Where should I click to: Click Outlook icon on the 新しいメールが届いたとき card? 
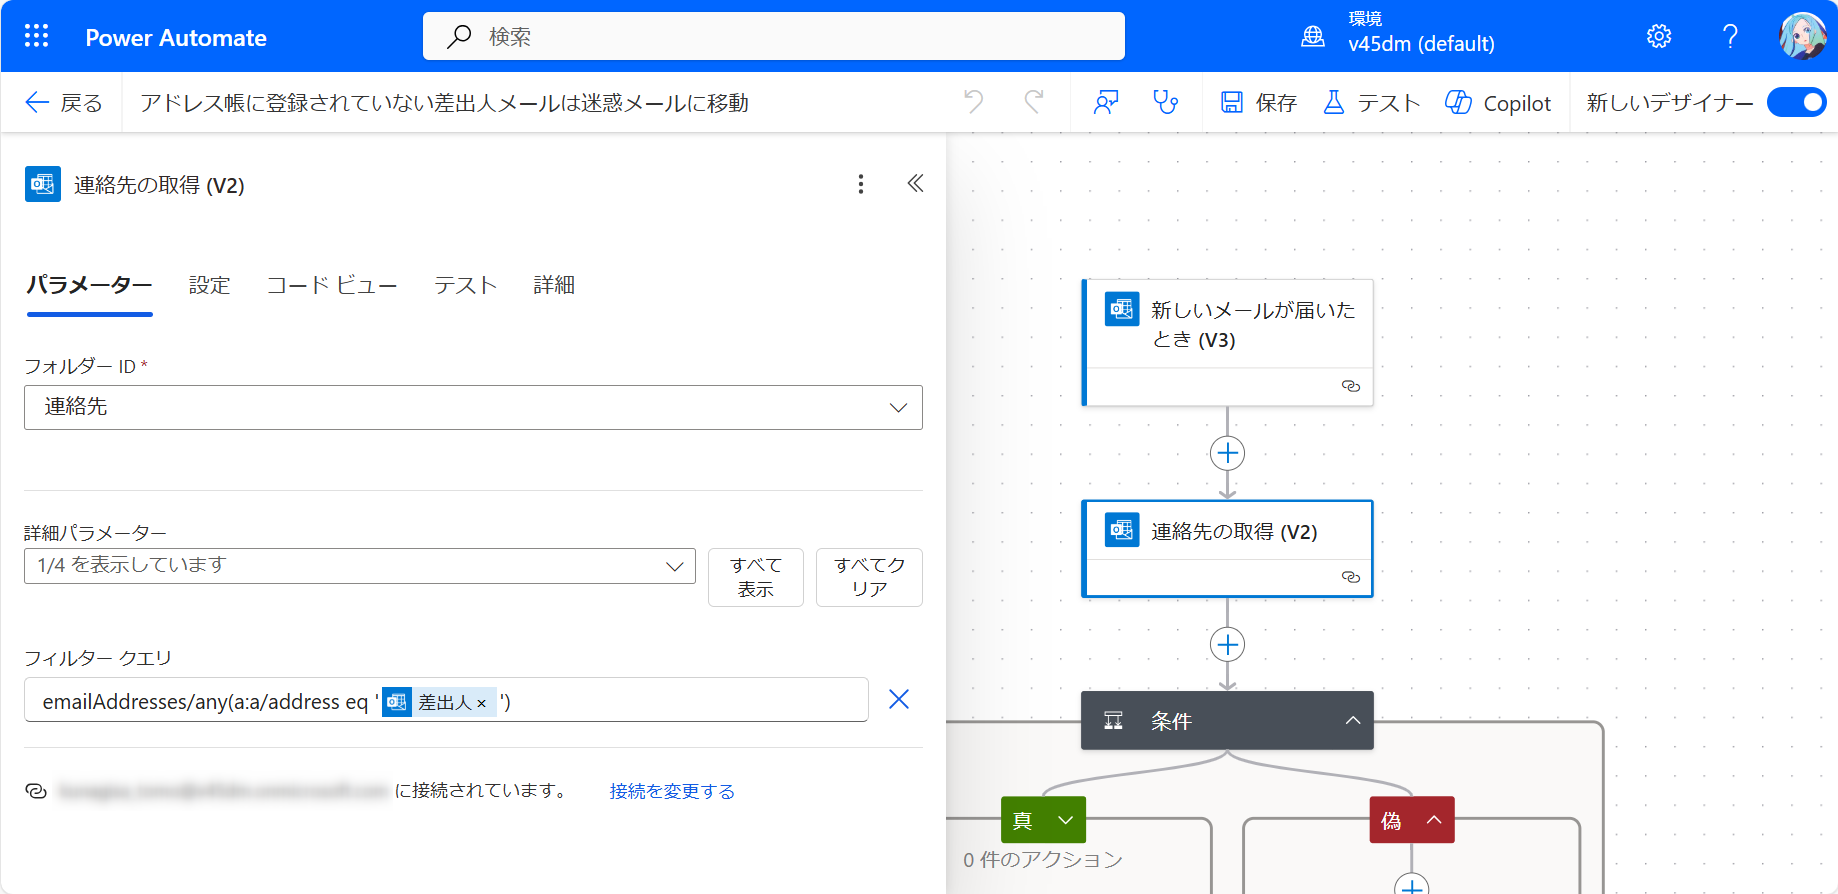pyautogui.click(x=1122, y=309)
